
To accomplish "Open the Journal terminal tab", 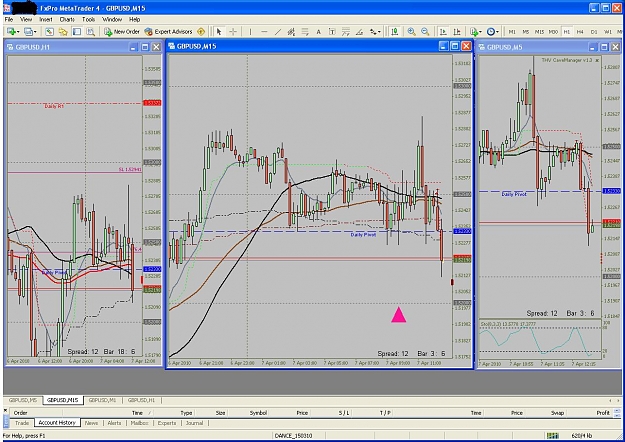I will (x=195, y=423).
